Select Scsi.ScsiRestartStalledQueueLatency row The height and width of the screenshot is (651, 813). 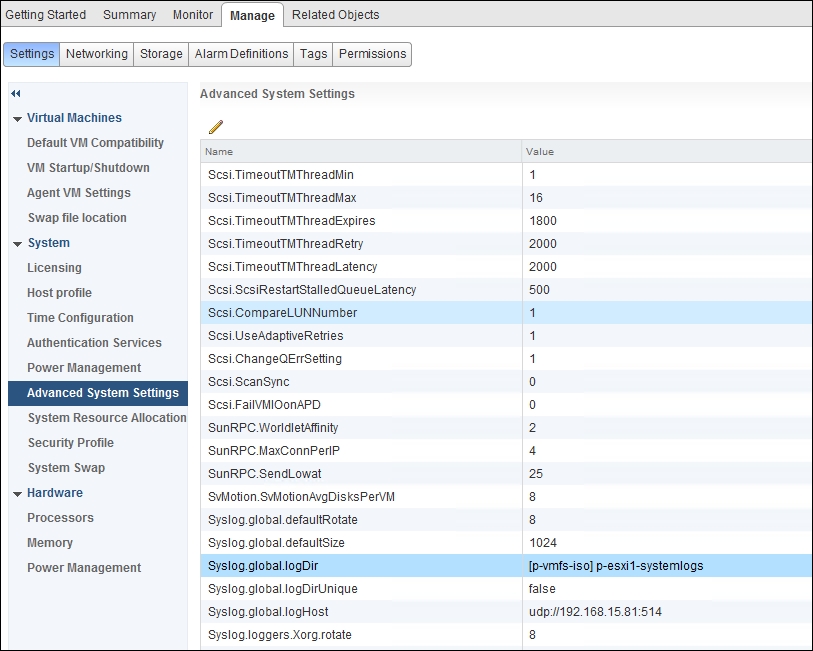click(507, 290)
